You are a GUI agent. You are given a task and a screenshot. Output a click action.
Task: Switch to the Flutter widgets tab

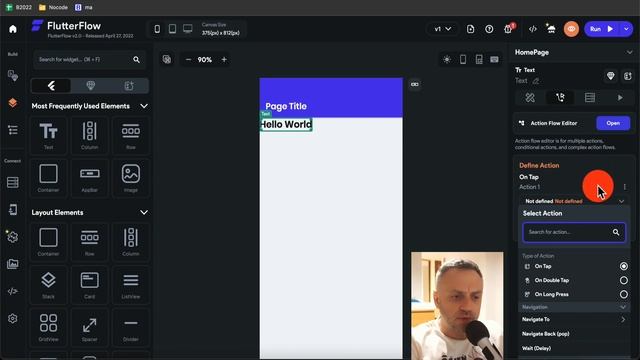pos(51,86)
